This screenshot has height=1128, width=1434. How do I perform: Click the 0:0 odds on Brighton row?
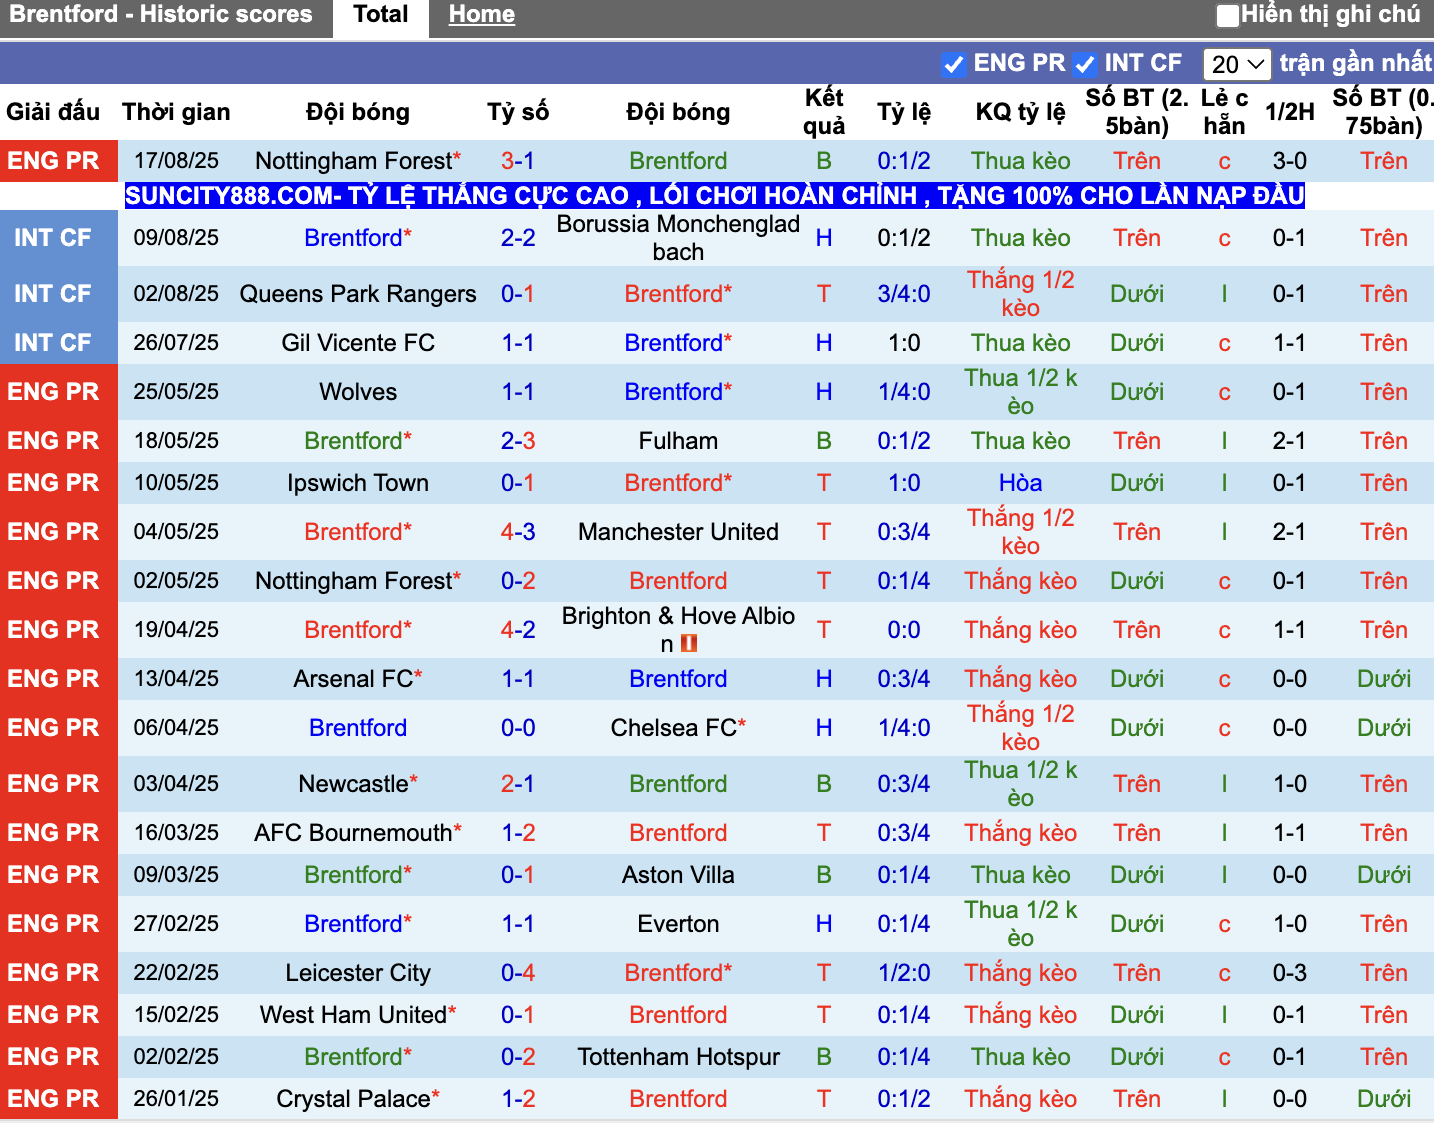pyautogui.click(x=904, y=630)
